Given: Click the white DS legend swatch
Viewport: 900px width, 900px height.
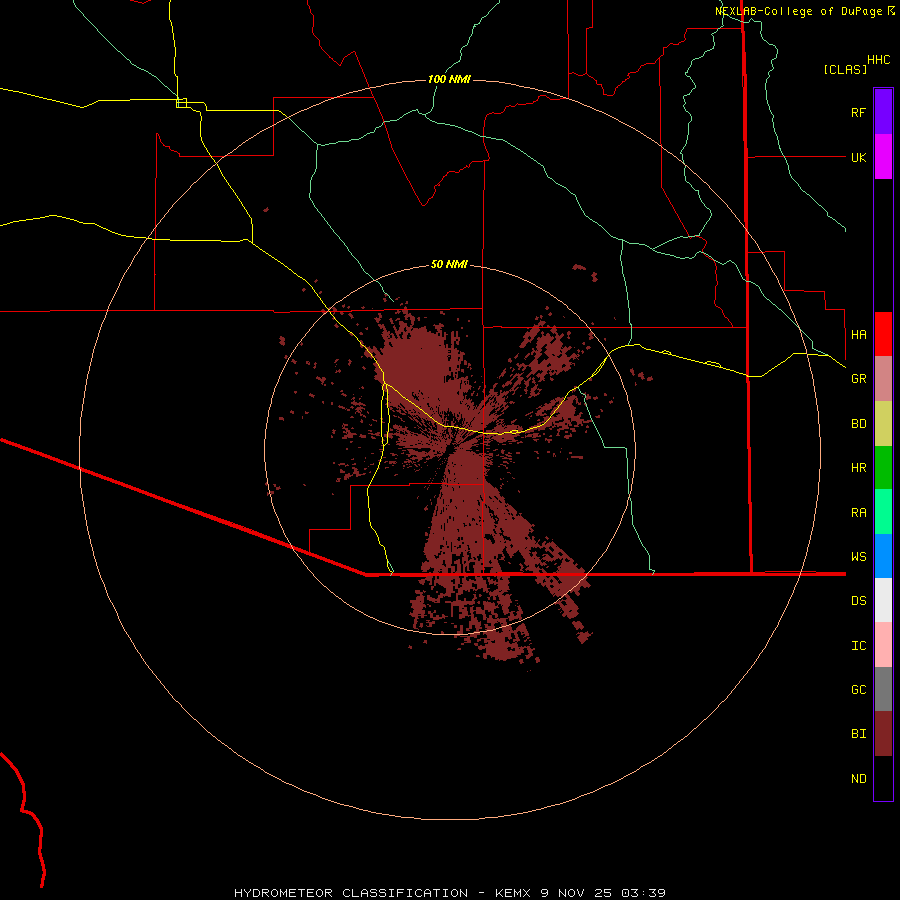Looking at the screenshot, I should [883, 600].
